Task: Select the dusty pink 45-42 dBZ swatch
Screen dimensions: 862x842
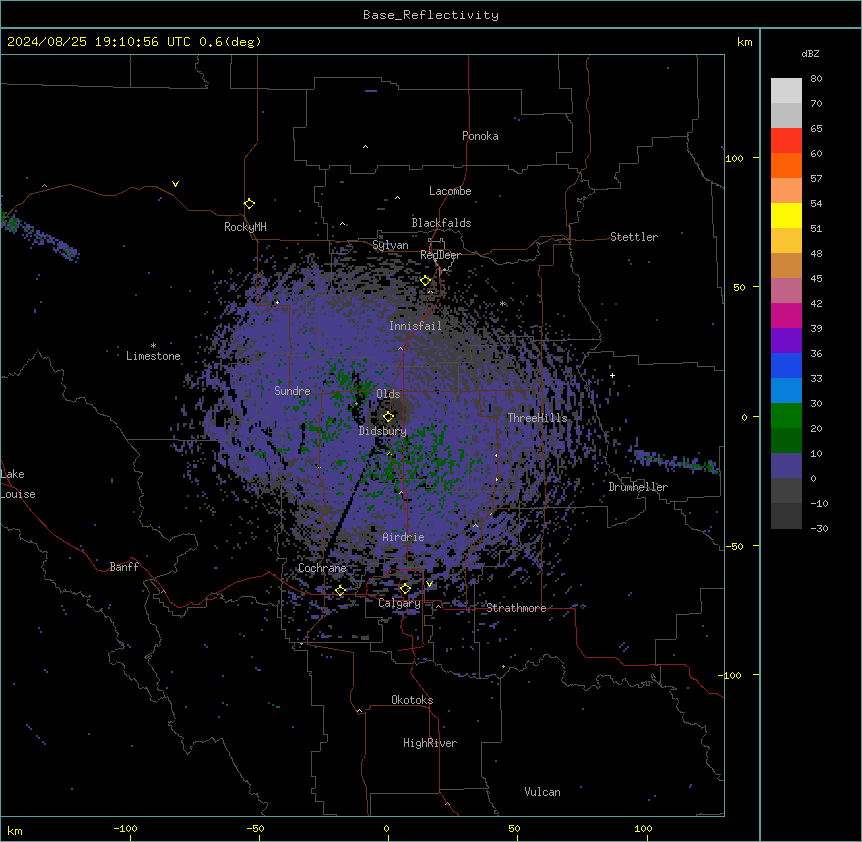Action: [x=786, y=291]
